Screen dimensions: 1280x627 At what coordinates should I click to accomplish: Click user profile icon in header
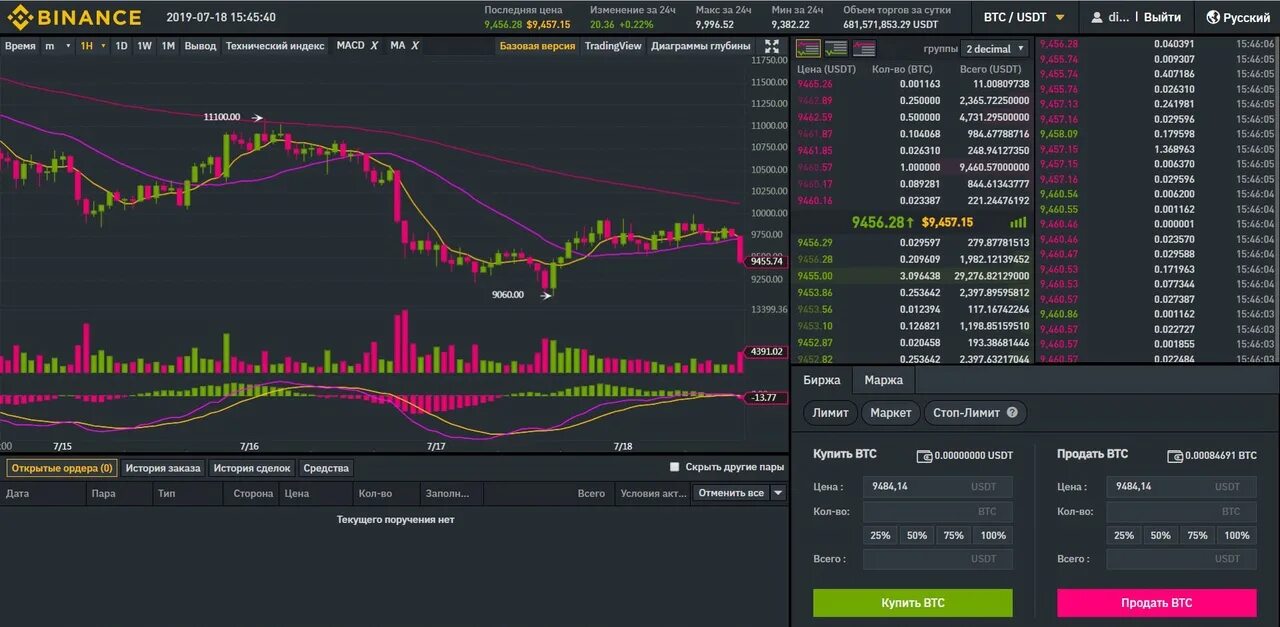pyautogui.click(x=1097, y=17)
